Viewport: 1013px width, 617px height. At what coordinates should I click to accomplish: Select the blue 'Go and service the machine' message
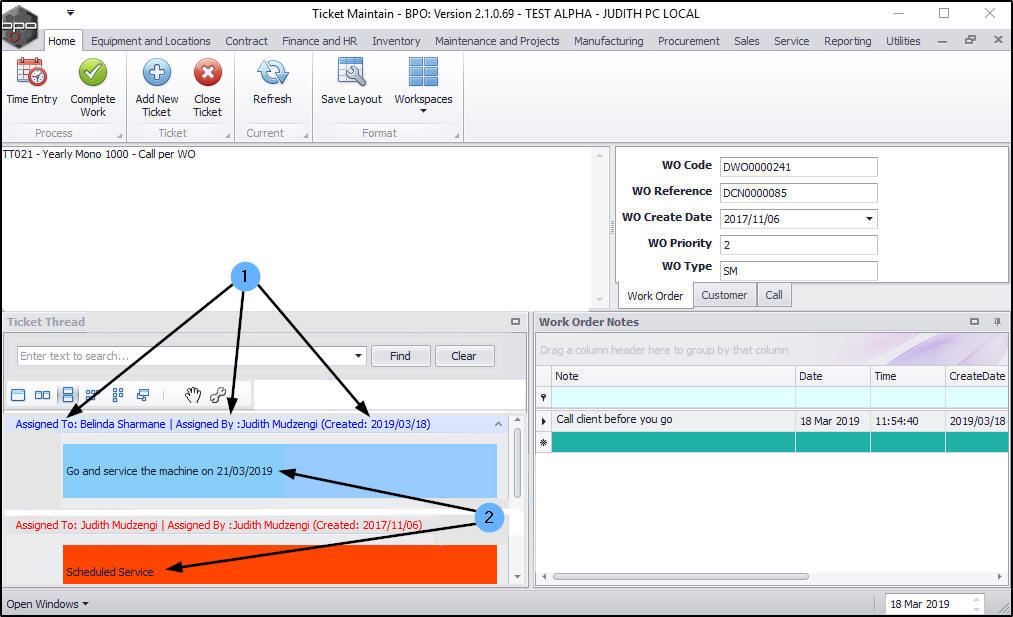click(x=280, y=471)
